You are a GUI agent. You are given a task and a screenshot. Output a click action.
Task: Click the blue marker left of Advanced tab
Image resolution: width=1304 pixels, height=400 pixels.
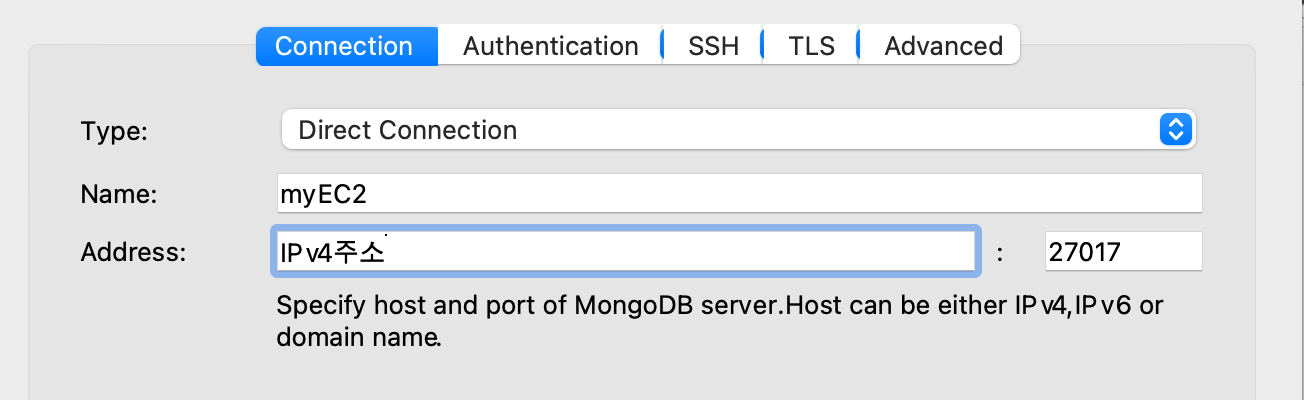pos(859,46)
